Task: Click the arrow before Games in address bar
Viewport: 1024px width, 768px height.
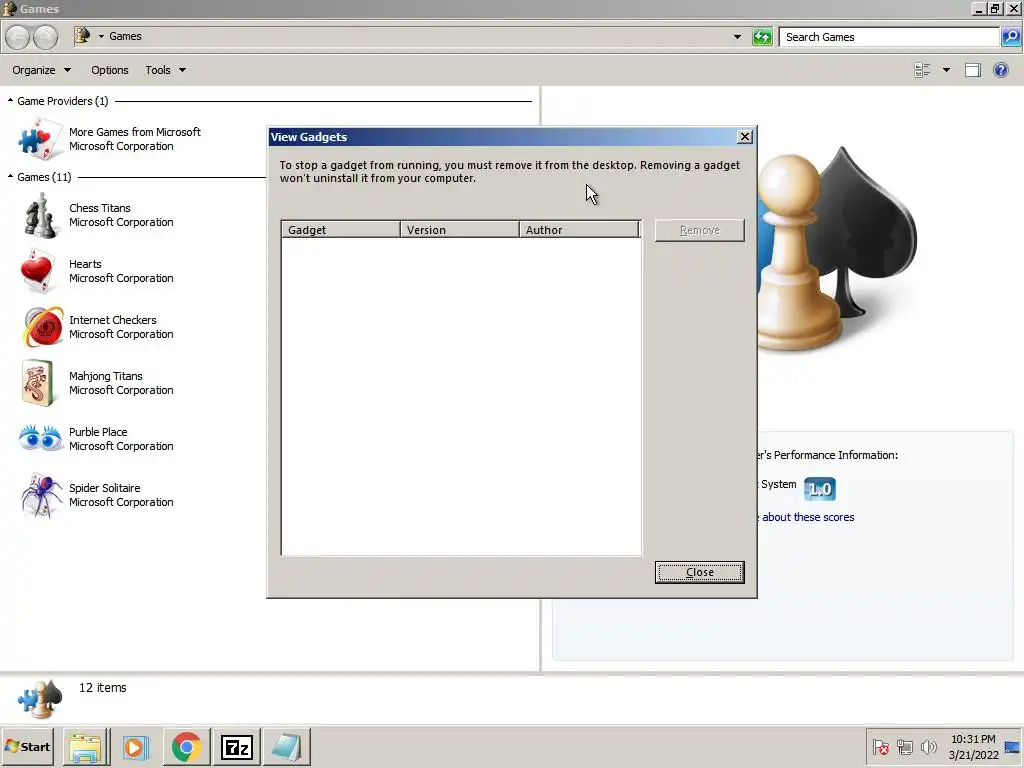Action: coord(101,36)
